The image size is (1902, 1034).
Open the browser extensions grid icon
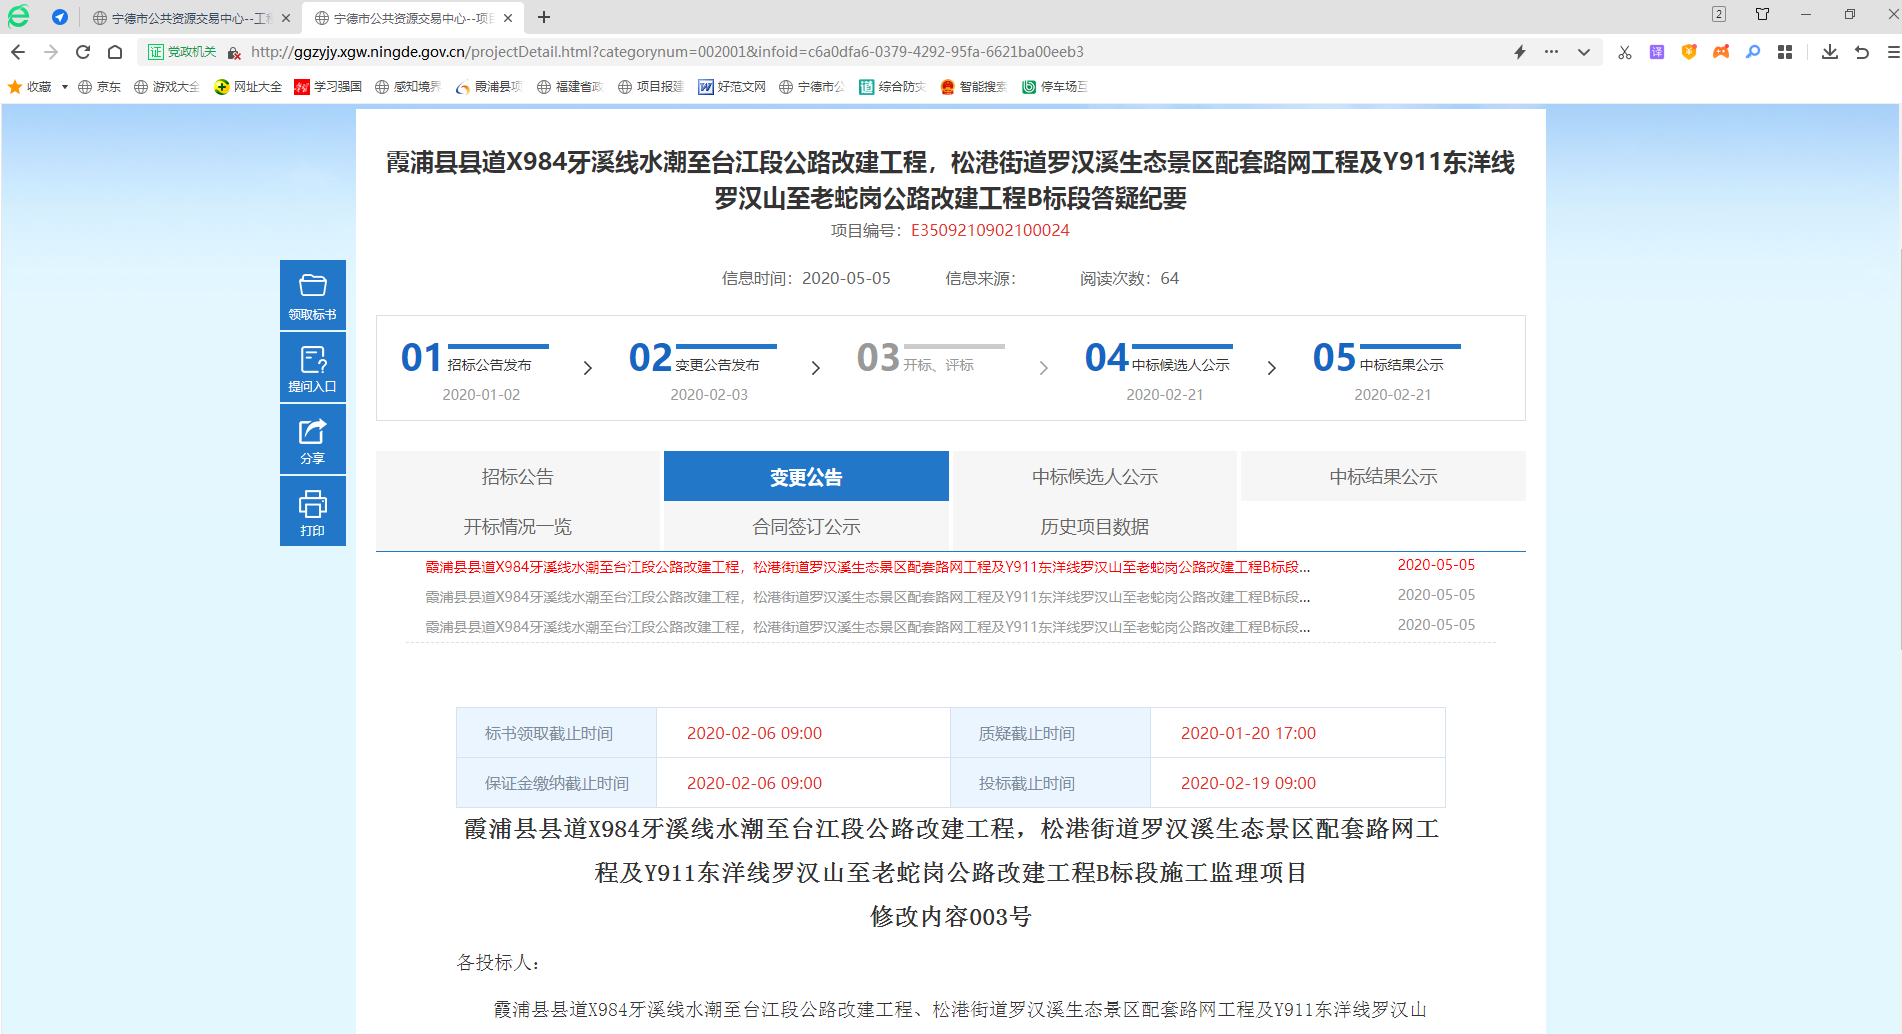pyautogui.click(x=1785, y=52)
